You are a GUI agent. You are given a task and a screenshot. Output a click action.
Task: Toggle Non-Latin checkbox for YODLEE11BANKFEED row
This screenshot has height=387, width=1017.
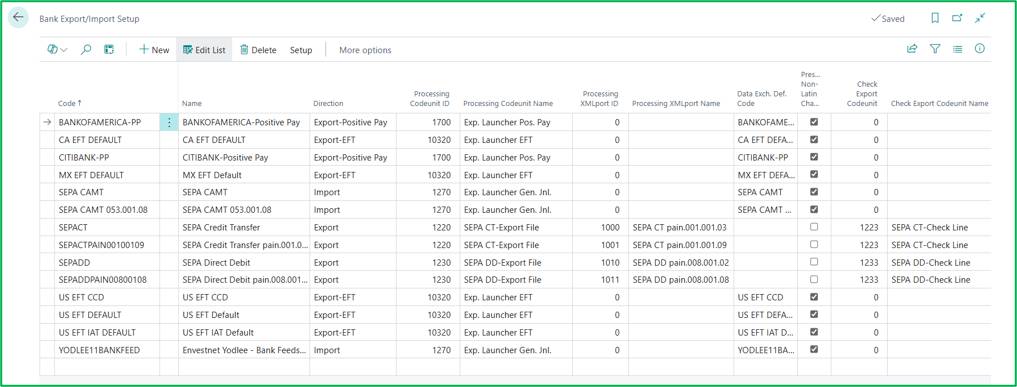[814, 349]
